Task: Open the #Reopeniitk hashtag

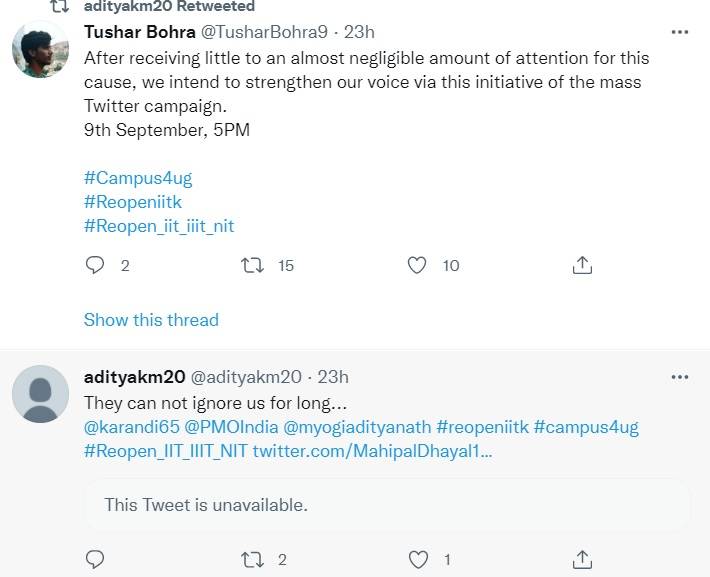Action: [x=133, y=202]
